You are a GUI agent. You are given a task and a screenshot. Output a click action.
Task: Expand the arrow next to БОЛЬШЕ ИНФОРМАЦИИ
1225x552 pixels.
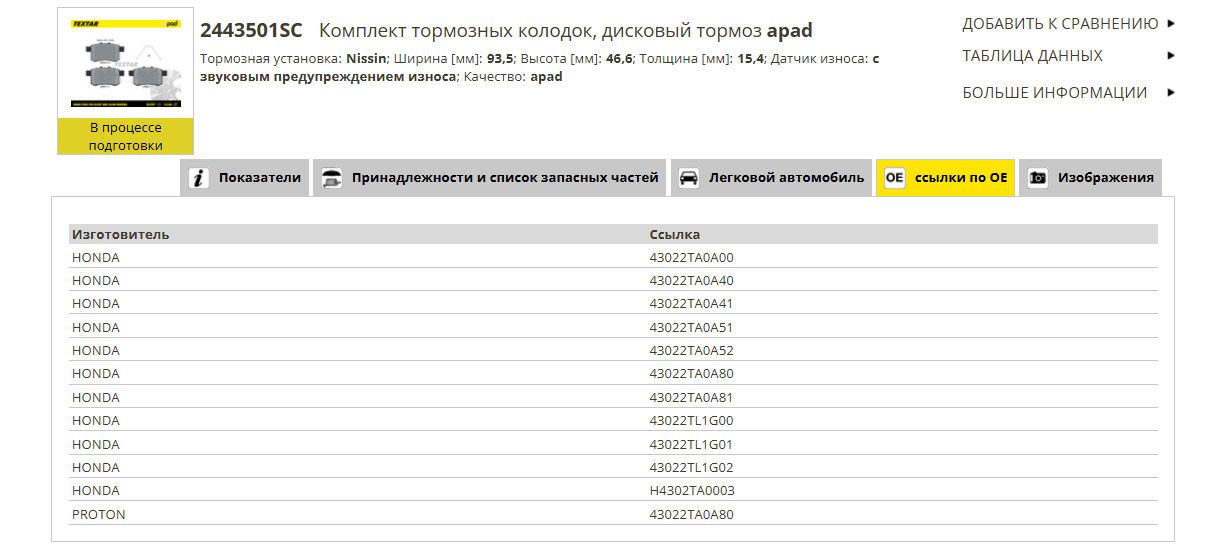pos(1171,93)
